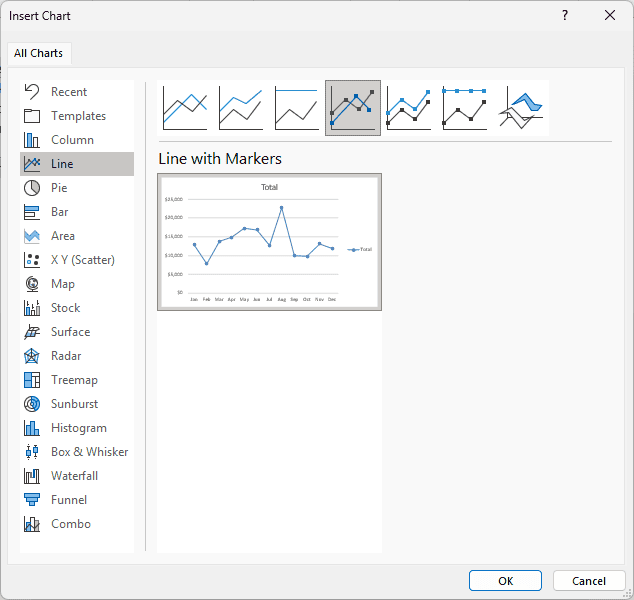Choose the Funnel chart category
634x600 pixels.
click(x=77, y=500)
